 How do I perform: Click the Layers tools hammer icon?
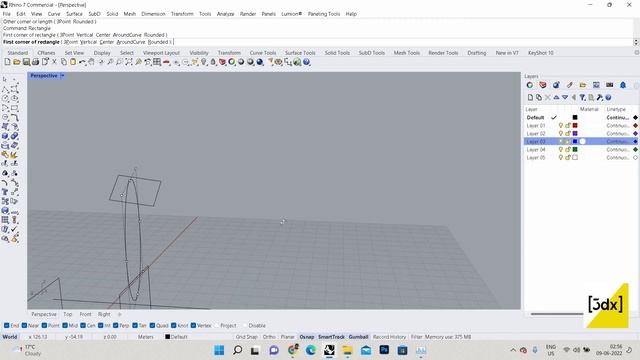(600, 98)
